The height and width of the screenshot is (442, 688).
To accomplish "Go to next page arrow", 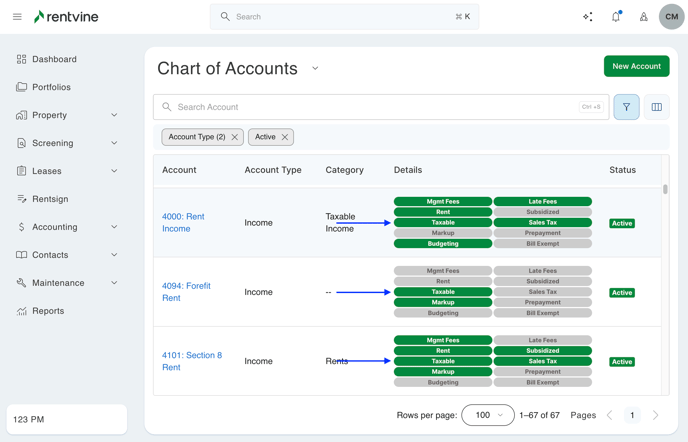I will [656, 415].
